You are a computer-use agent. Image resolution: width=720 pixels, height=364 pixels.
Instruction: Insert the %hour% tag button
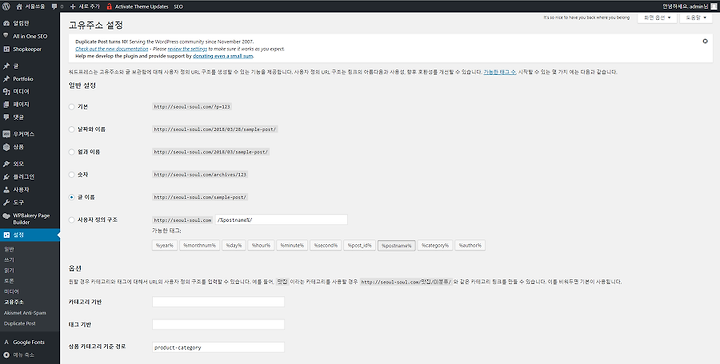coord(262,246)
